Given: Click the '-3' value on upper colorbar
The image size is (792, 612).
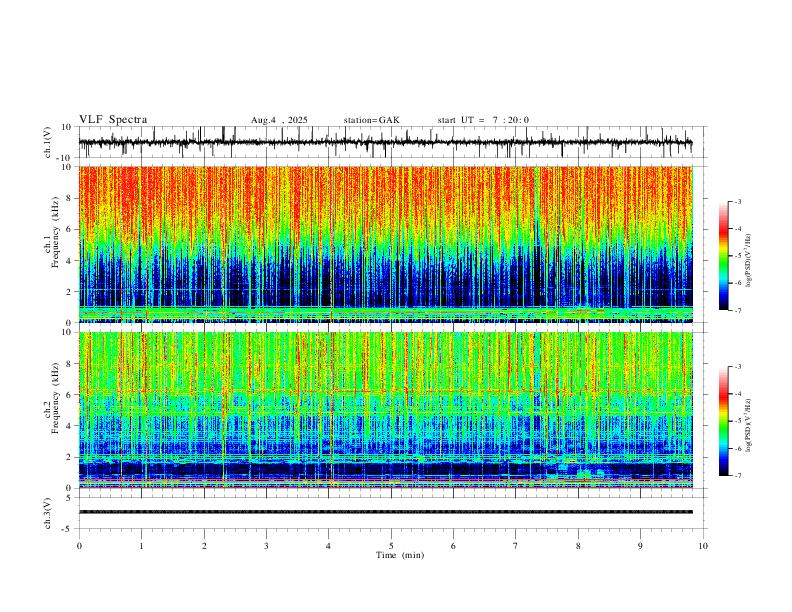Looking at the screenshot, I should tap(737, 201).
